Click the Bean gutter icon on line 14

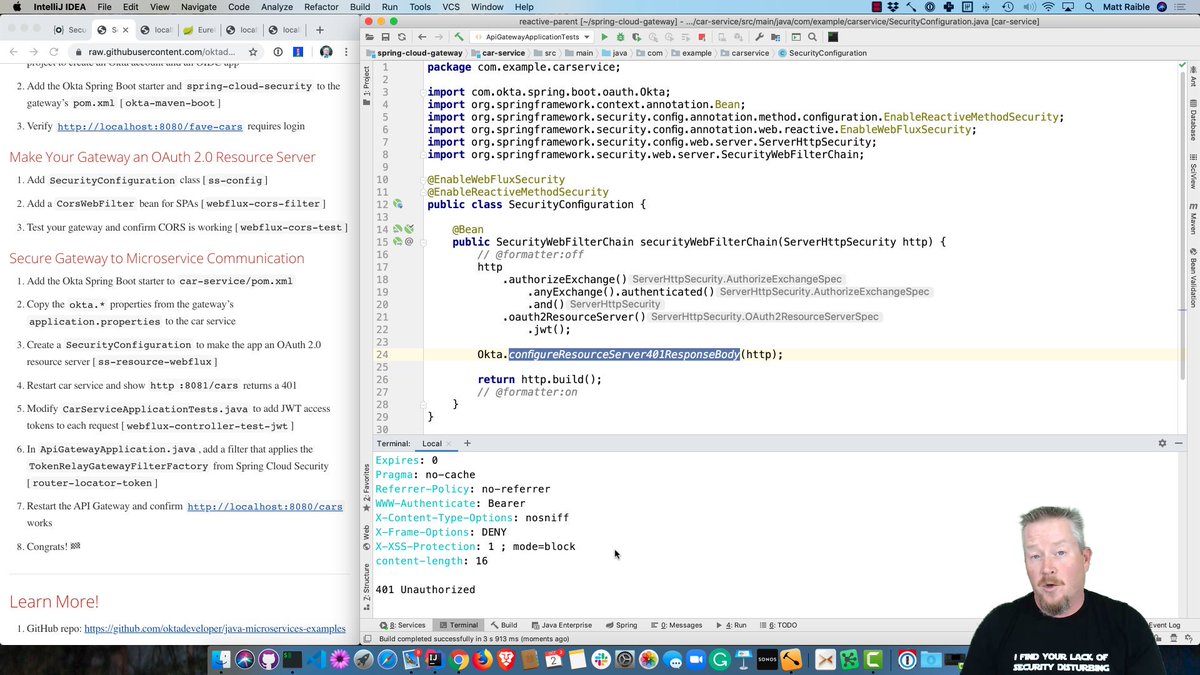(x=398, y=229)
